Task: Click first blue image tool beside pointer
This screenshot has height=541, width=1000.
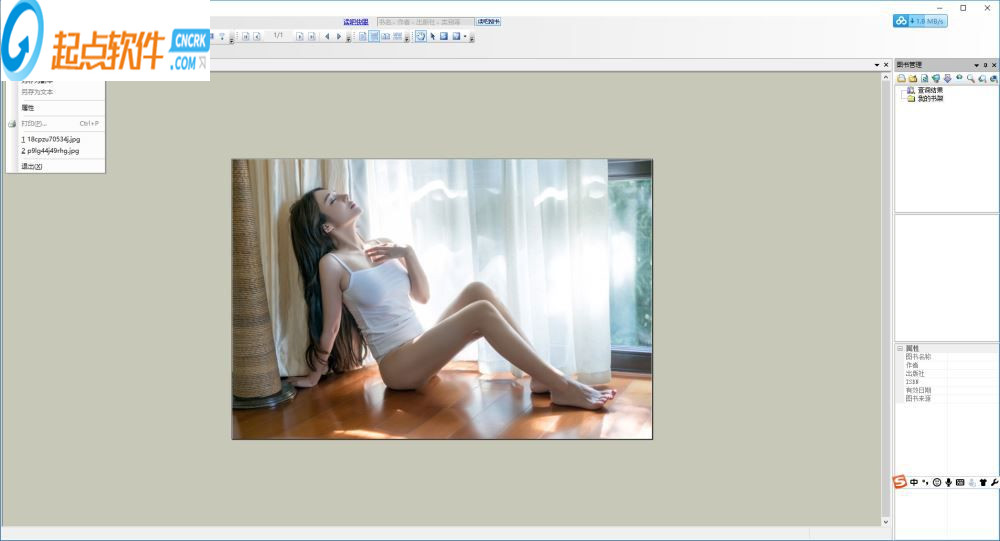Action: [444, 36]
